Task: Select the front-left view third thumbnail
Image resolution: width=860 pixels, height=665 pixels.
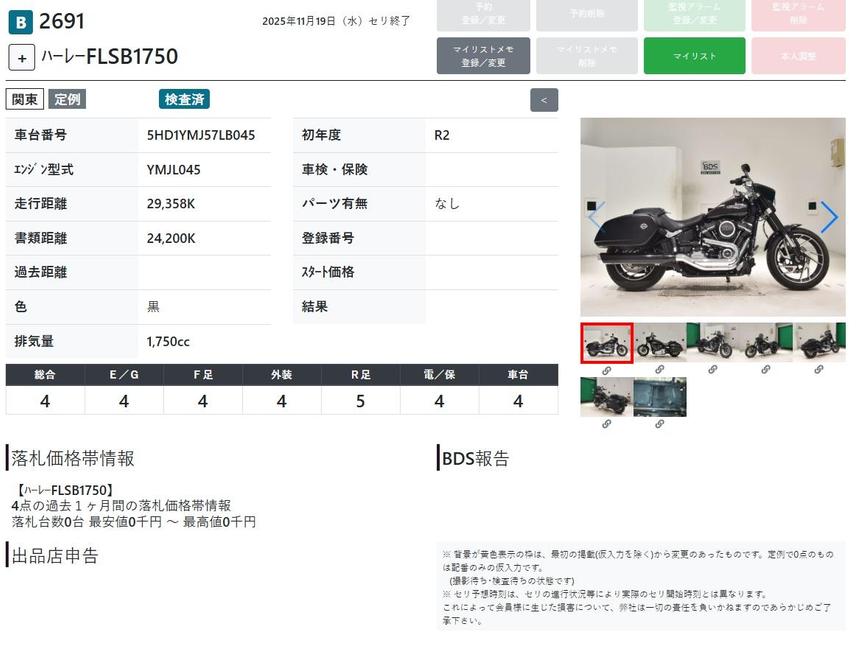Action: click(x=713, y=343)
